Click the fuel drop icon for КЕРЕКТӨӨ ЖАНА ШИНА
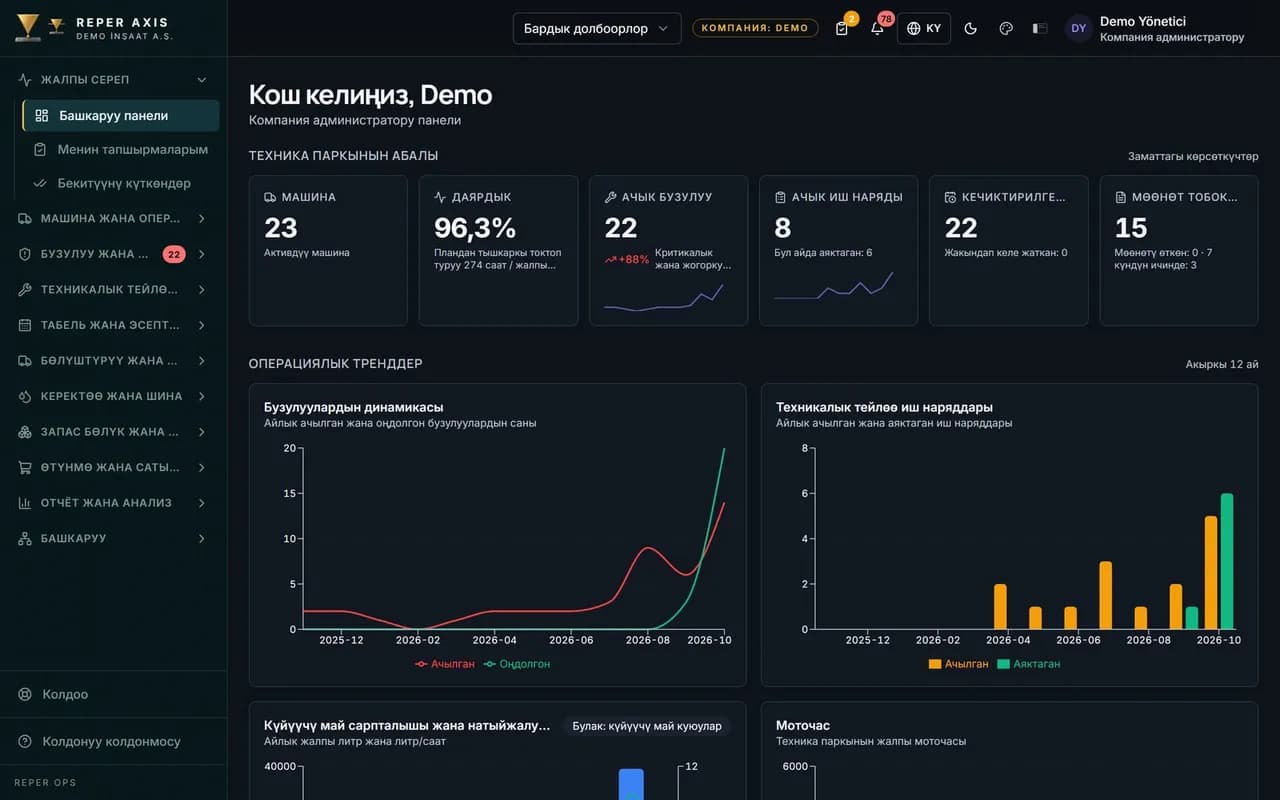Image resolution: width=1280 pixels, height=800 pixels. tap(25, 396)
